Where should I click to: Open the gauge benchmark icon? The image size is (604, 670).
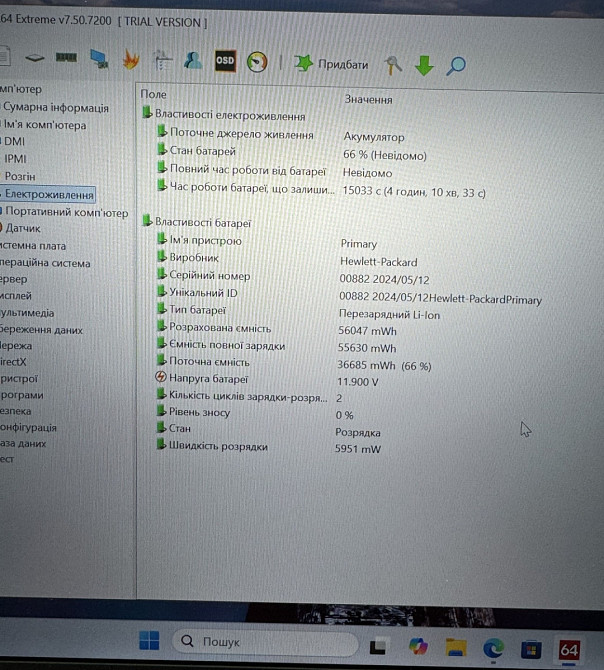coord(257,62)
